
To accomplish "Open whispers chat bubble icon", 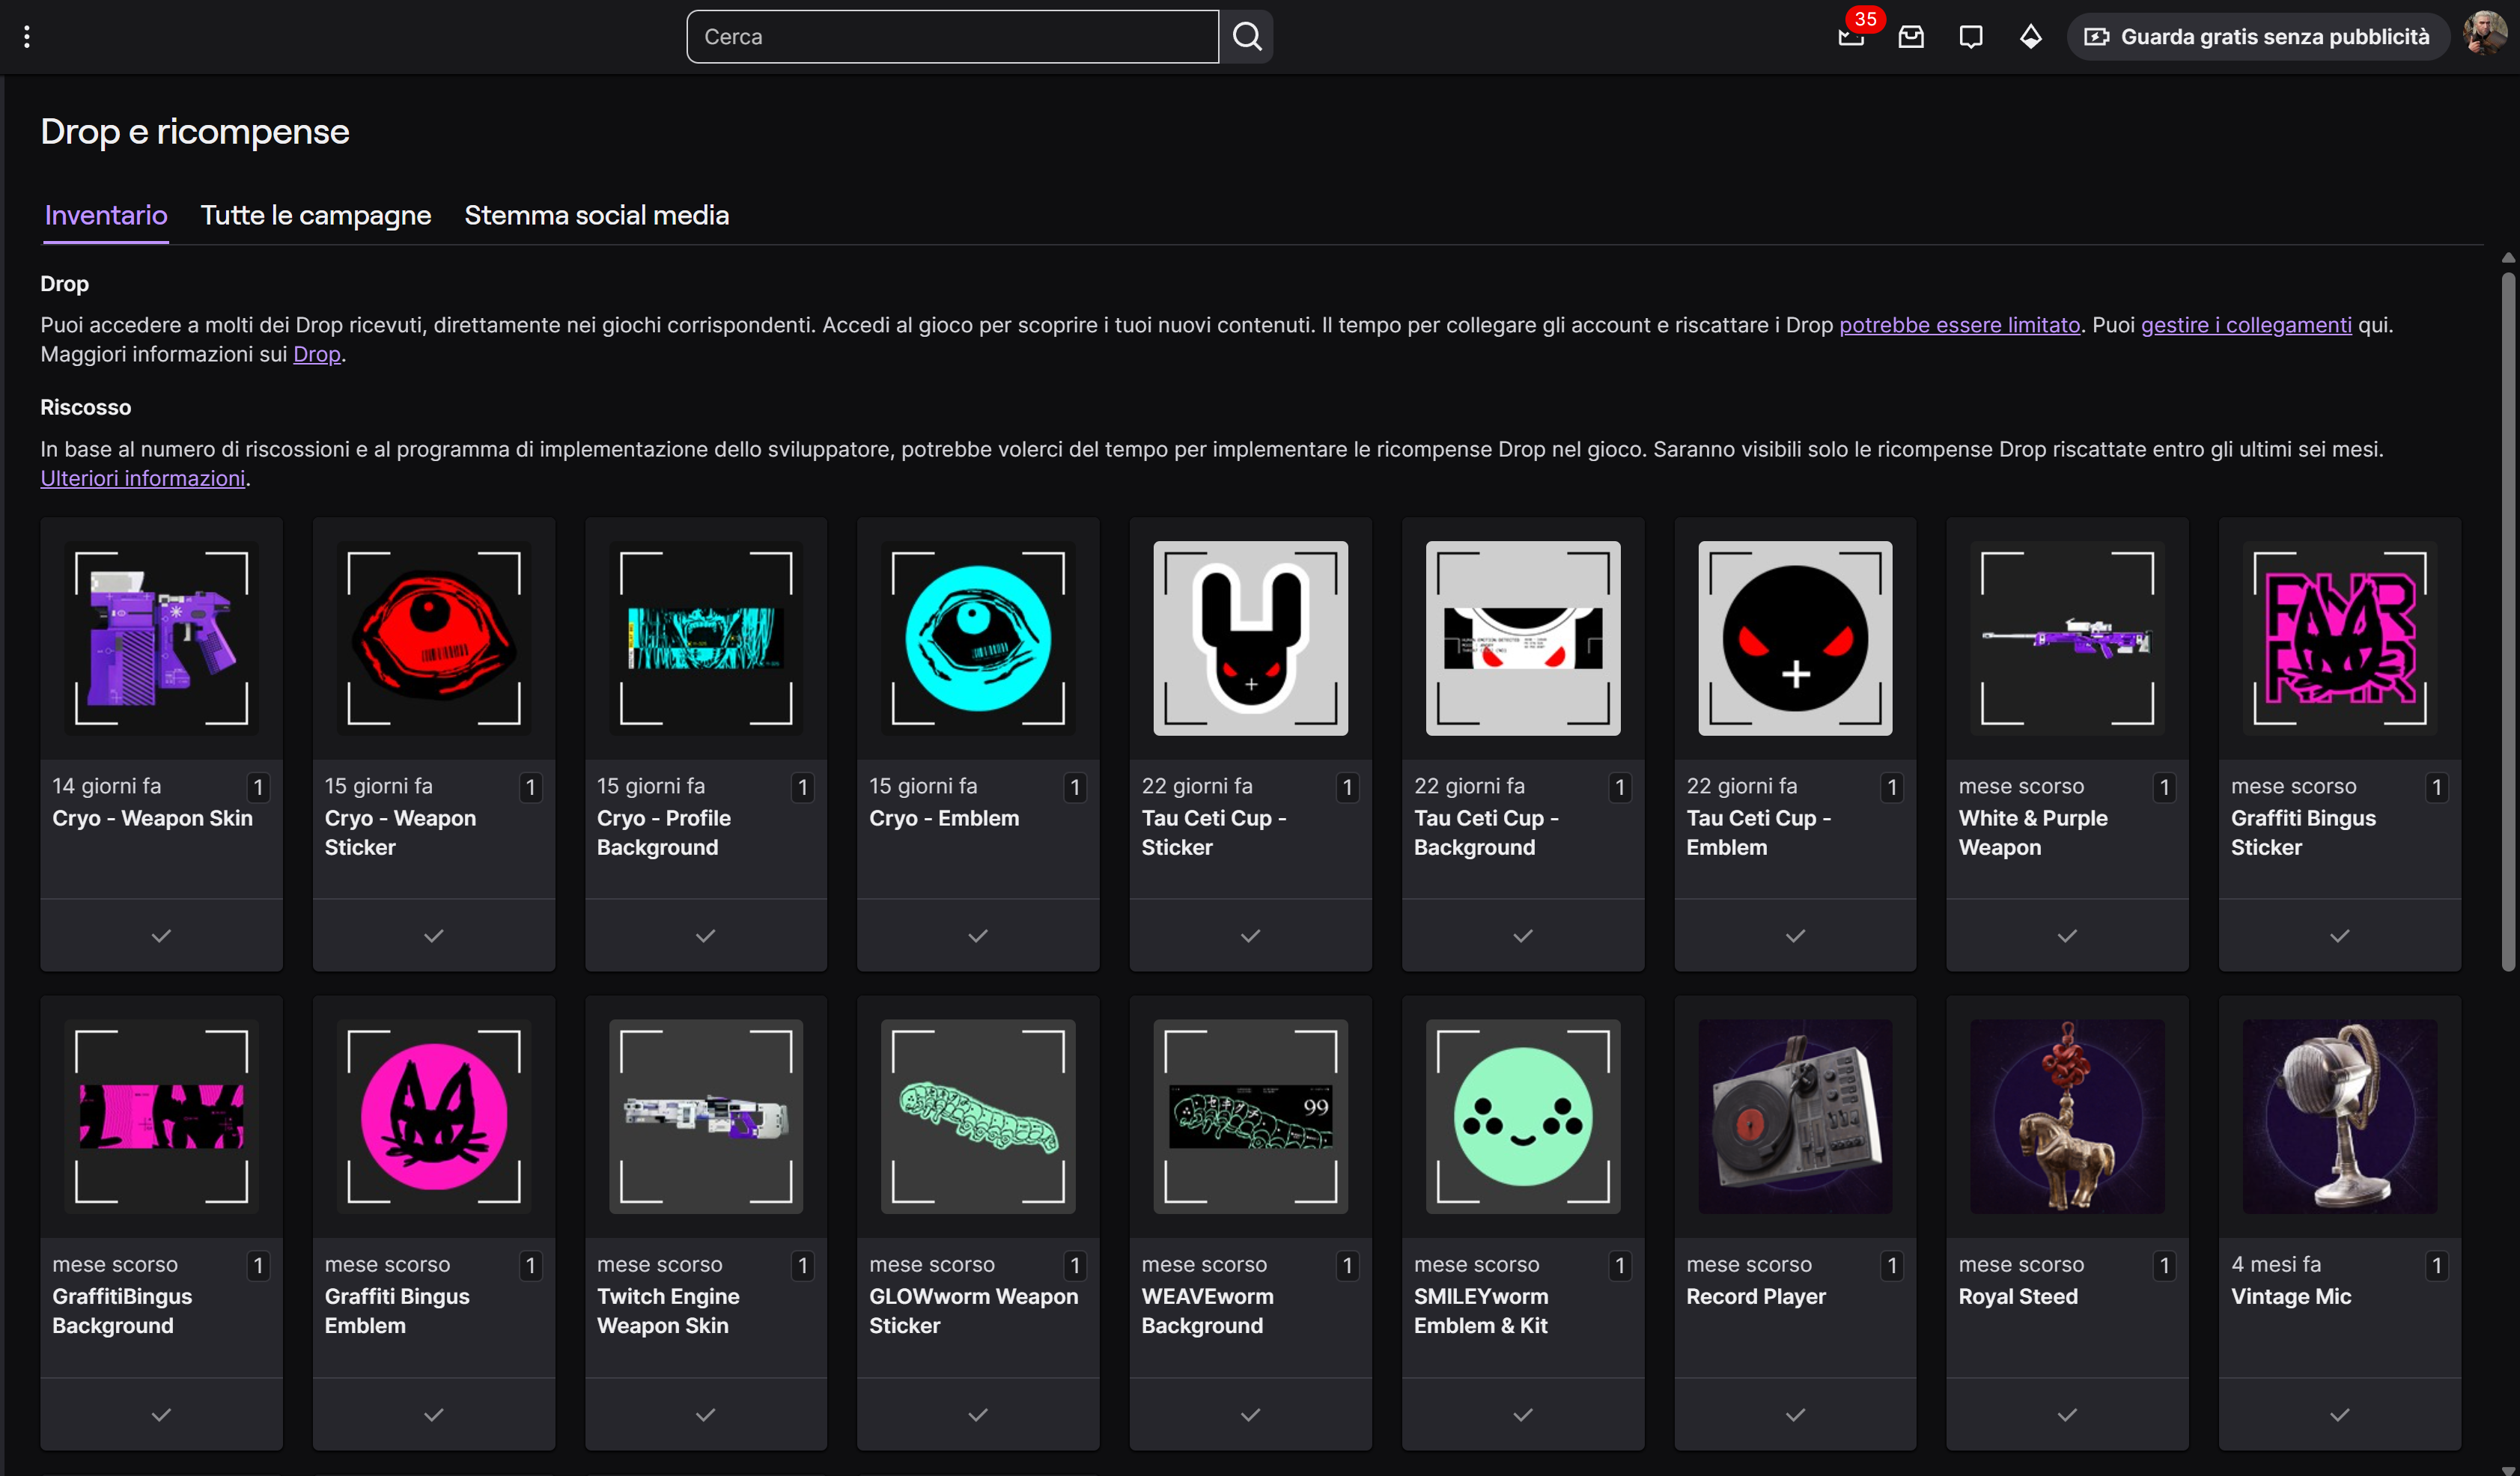I will 1971,37.
